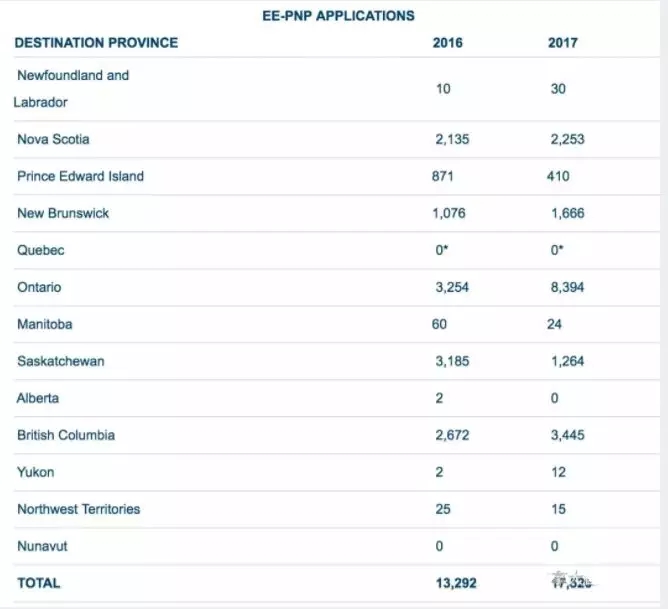Click the 2016 total 13,292
Viewport: 668px width, 609px height.
tap(456, 583)
